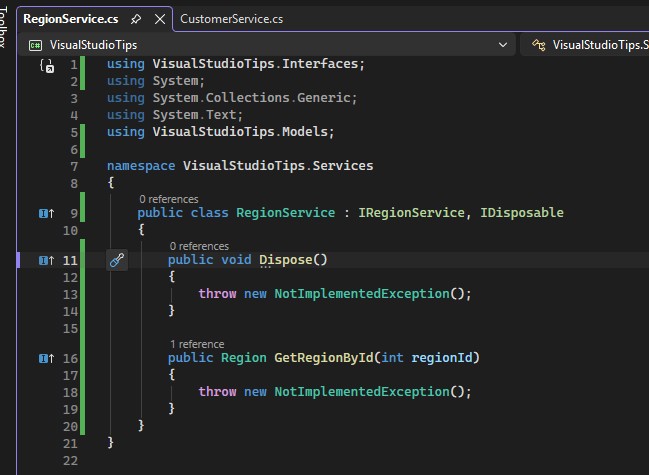Click the document health icon beside line 1
Image resolution: width=649 pixels, height=475 pixels.
coord(47,65)
